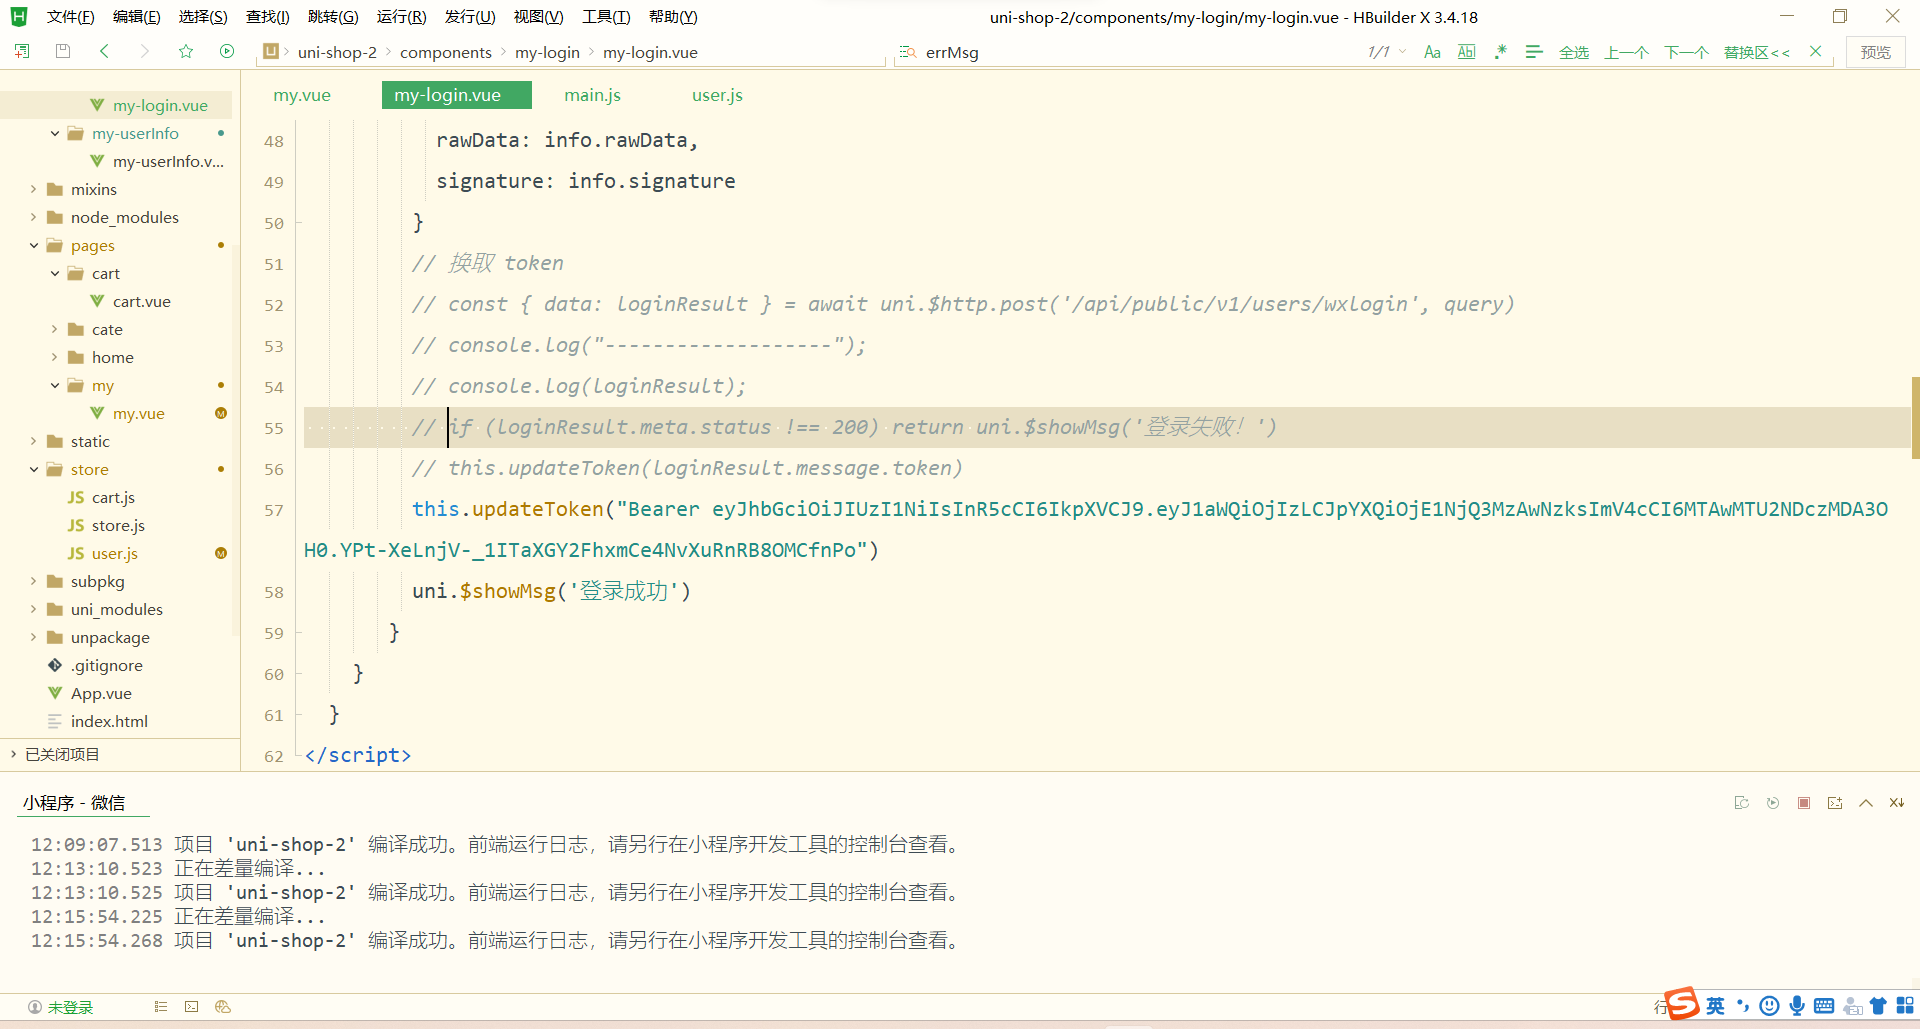Click the forward navigation arrow
The image size is (1920, 1029).
tap(145, 51)
